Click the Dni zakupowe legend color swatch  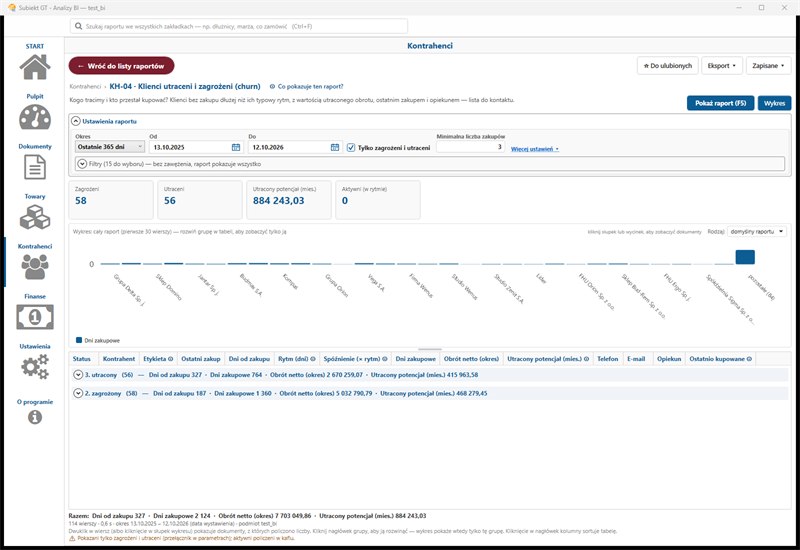point(79,340)
